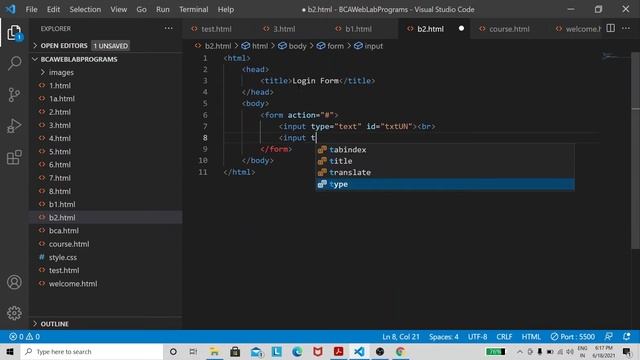Click the html breadcrumb item
Viewport: 640px width, 360px height.
[x=255, y=46]
